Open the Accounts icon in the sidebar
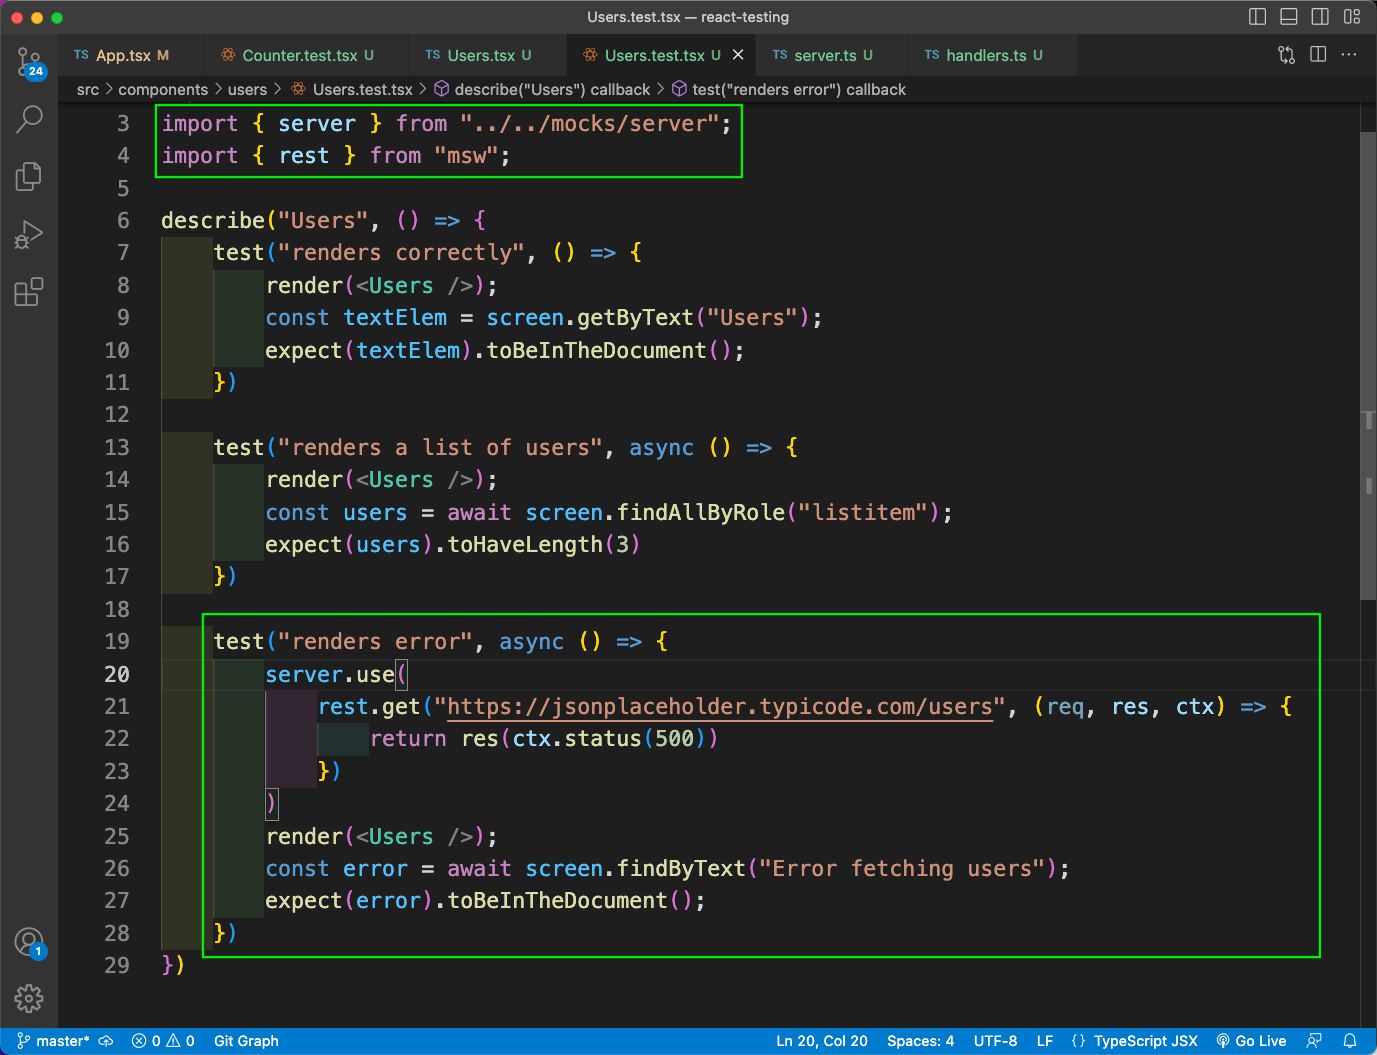The image size is (1377, 1055). click(28, 941)
